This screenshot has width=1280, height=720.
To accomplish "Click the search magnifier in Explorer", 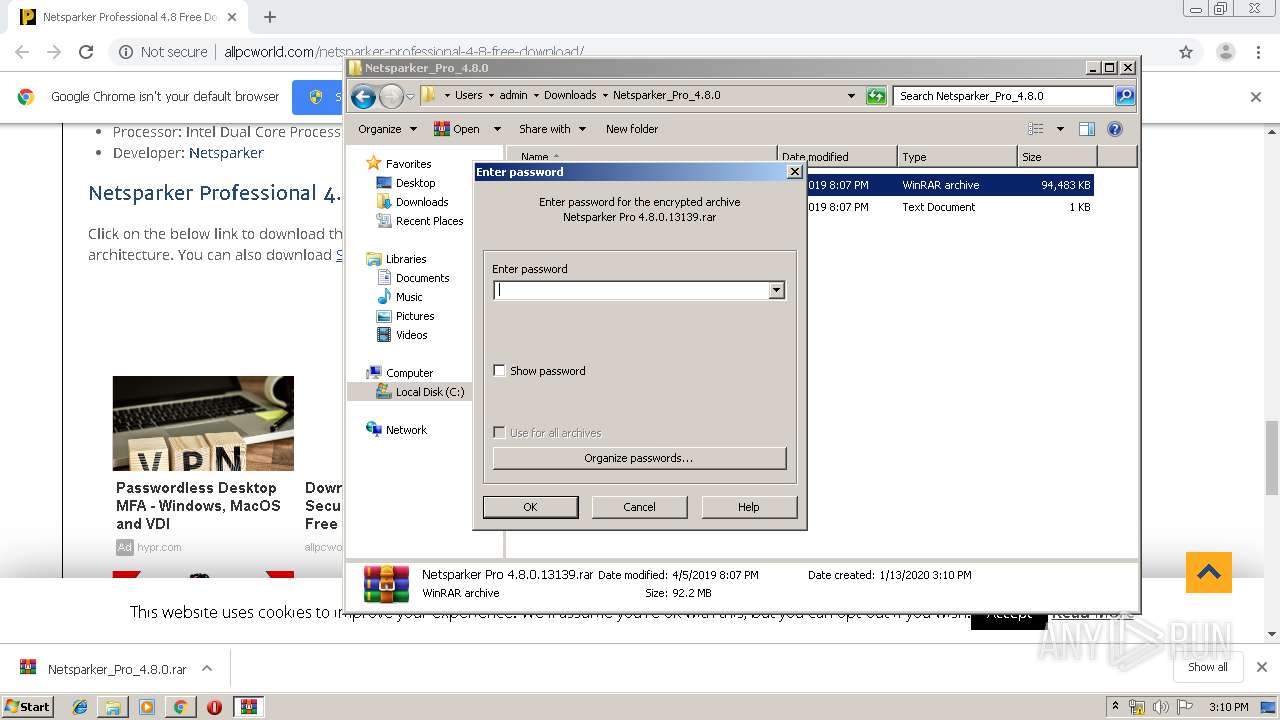I will (1125, 96).
